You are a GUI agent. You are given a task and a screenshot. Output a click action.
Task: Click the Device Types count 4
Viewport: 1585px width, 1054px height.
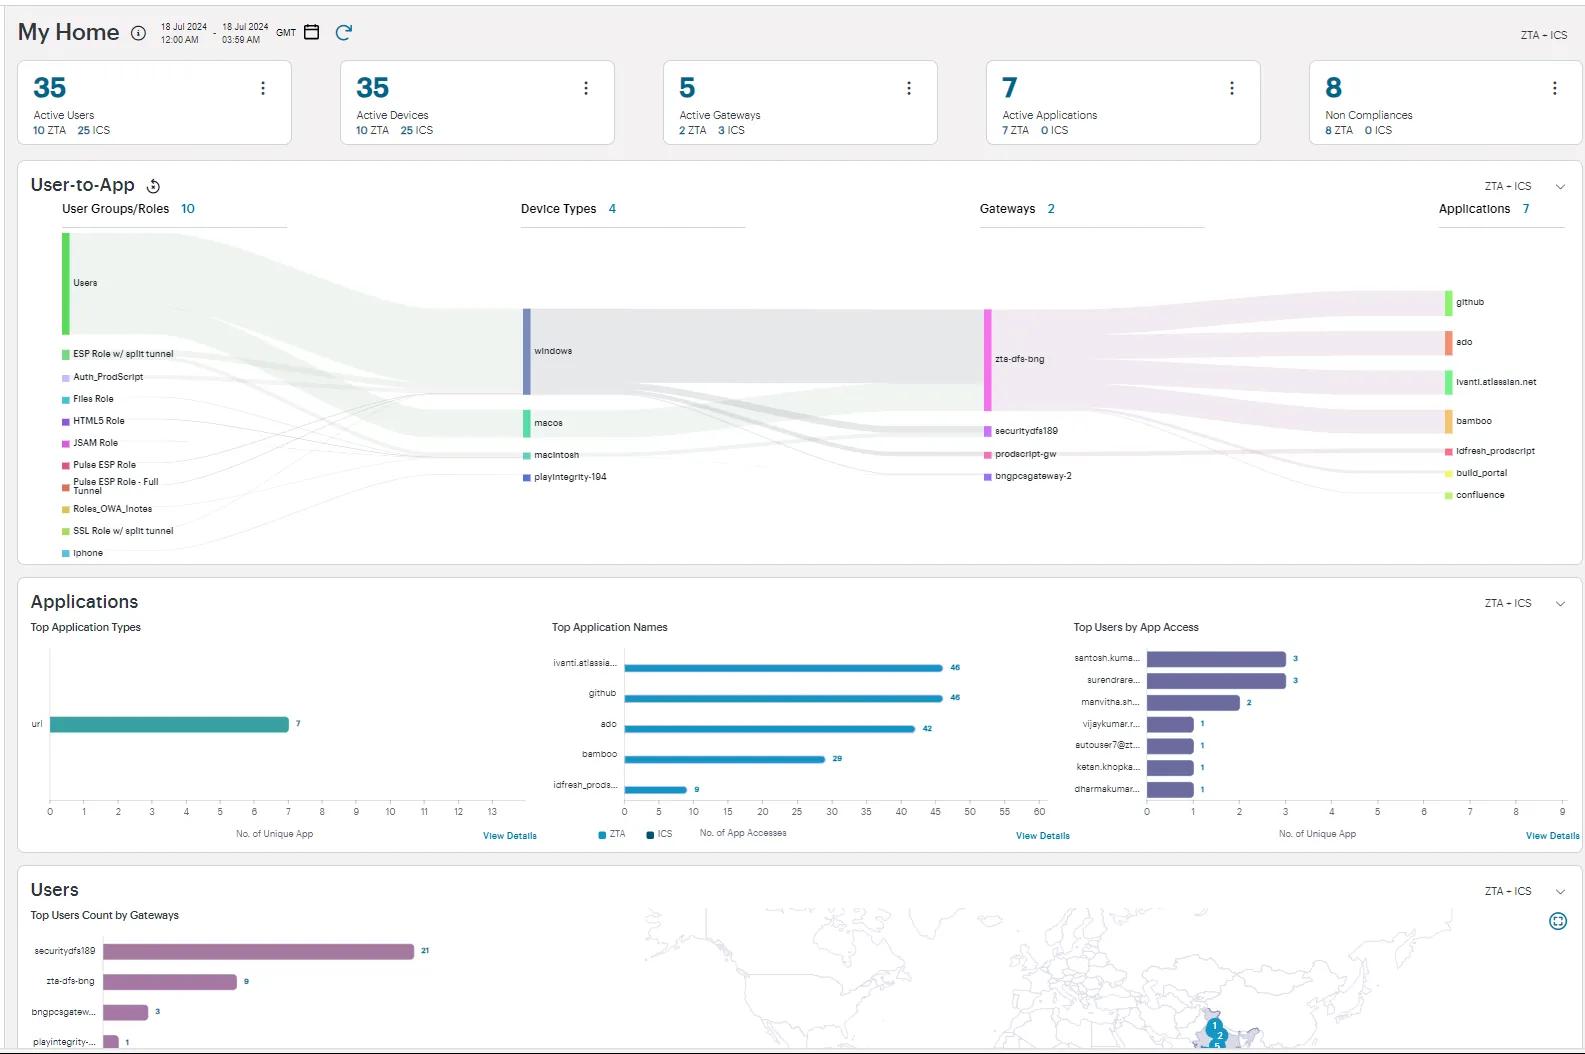pyautogui.click(x=612, y=209)
